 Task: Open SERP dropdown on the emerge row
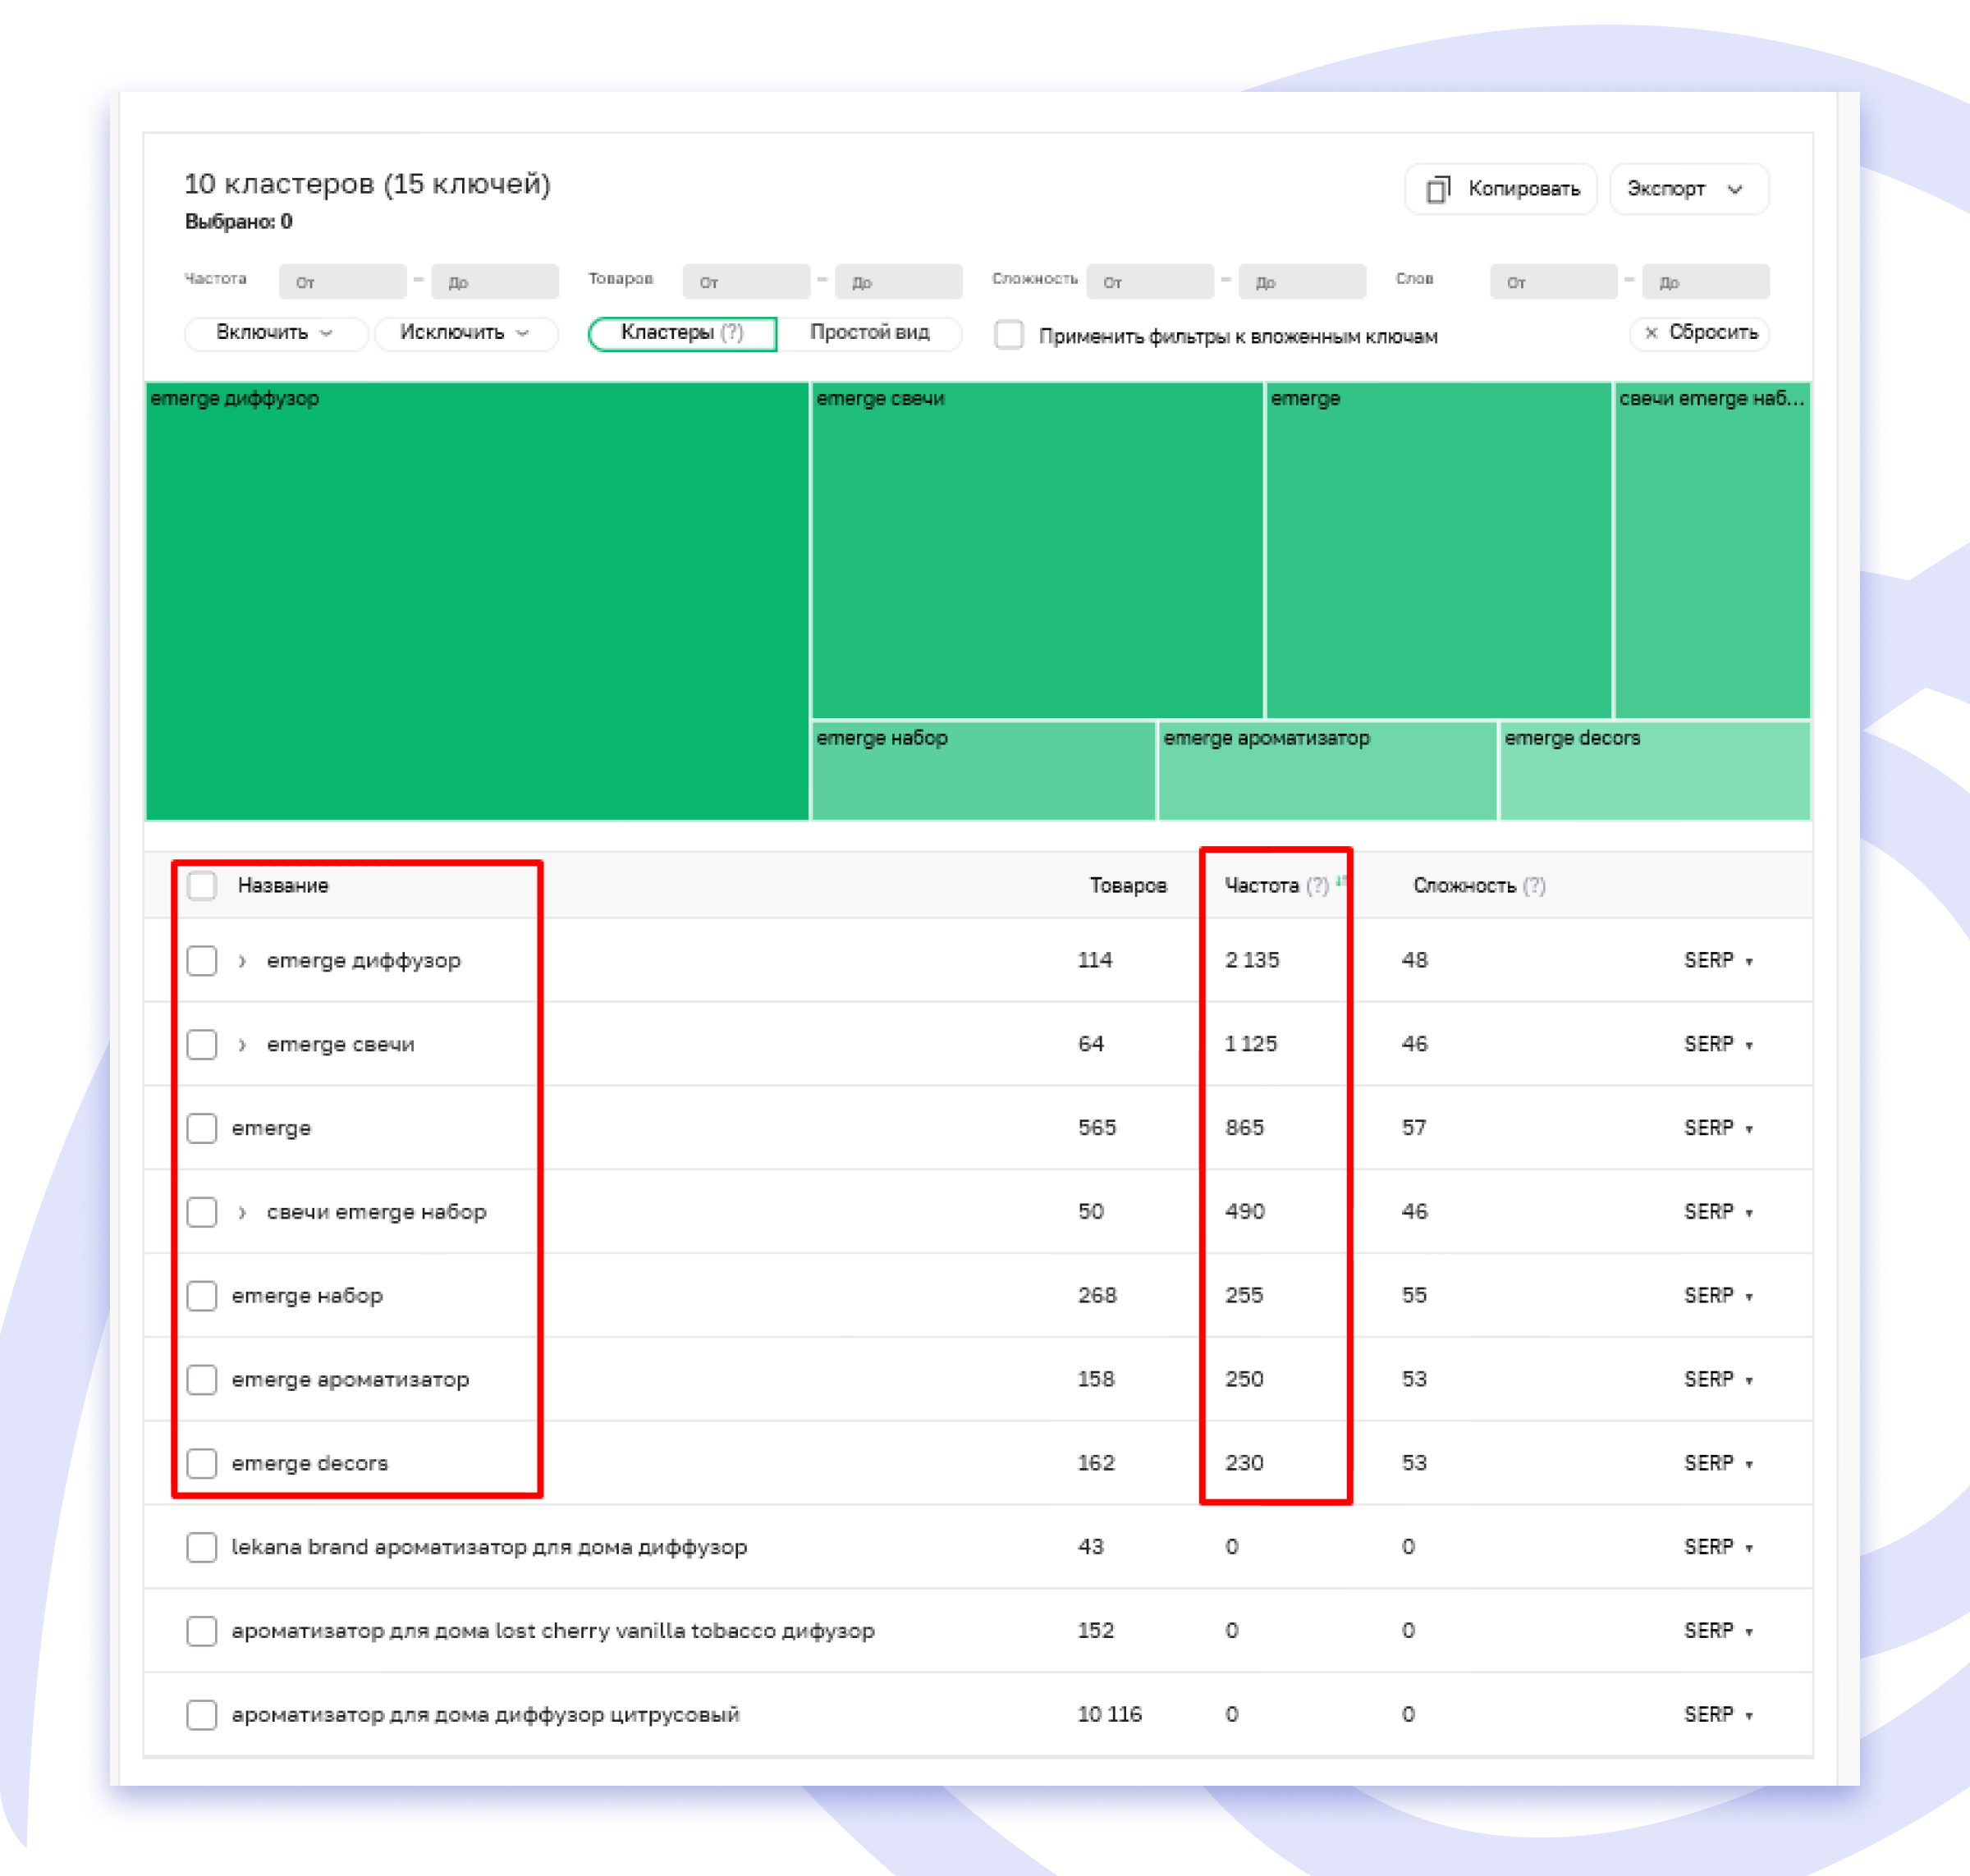[x=1719, y=1127]
